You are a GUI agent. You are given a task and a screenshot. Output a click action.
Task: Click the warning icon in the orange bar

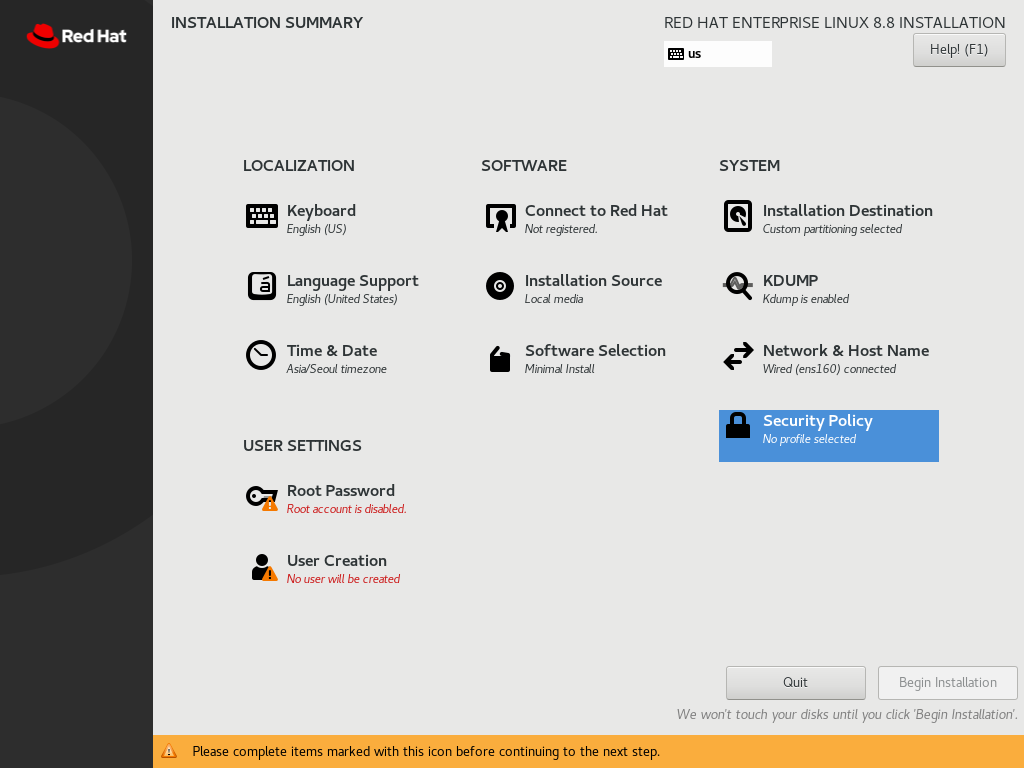point(169,751)
